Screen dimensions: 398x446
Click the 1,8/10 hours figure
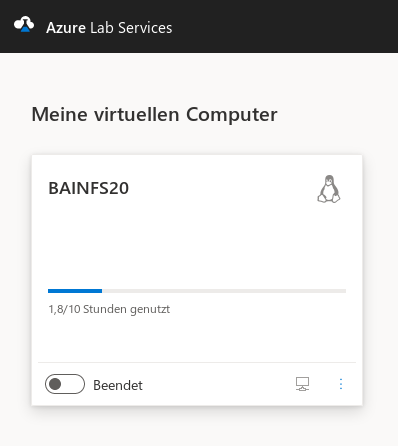click(x=64, y=309)
